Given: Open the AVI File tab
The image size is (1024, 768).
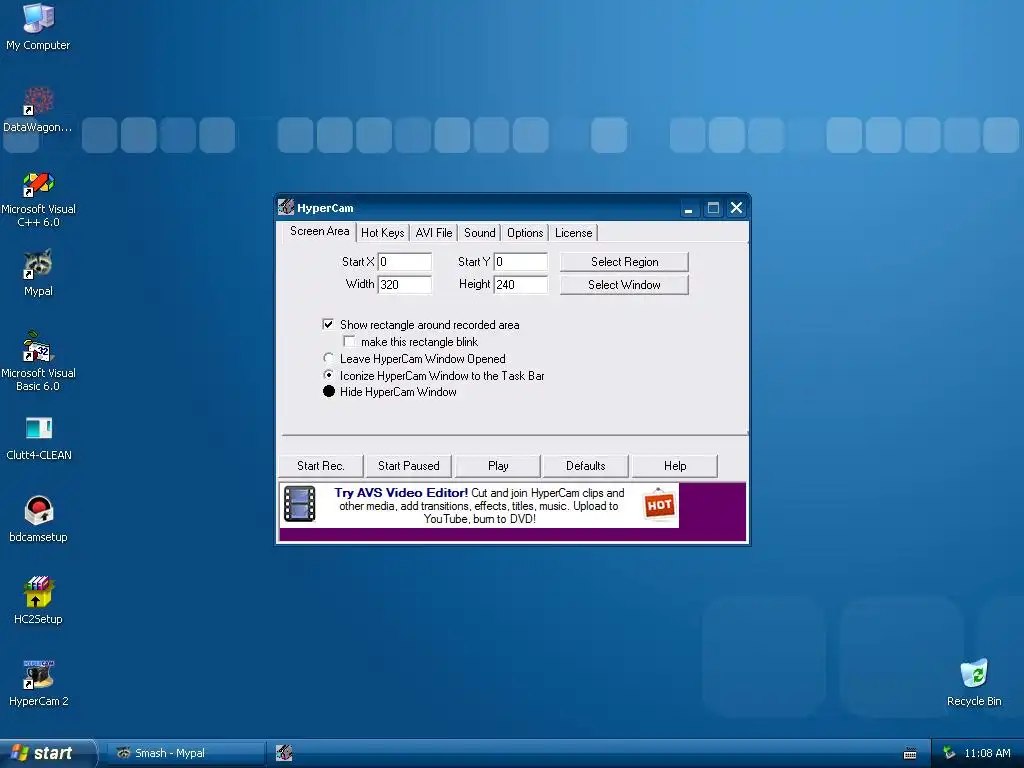Looking at the screenshot, I should pyautogui.click(x=434, y=233).
